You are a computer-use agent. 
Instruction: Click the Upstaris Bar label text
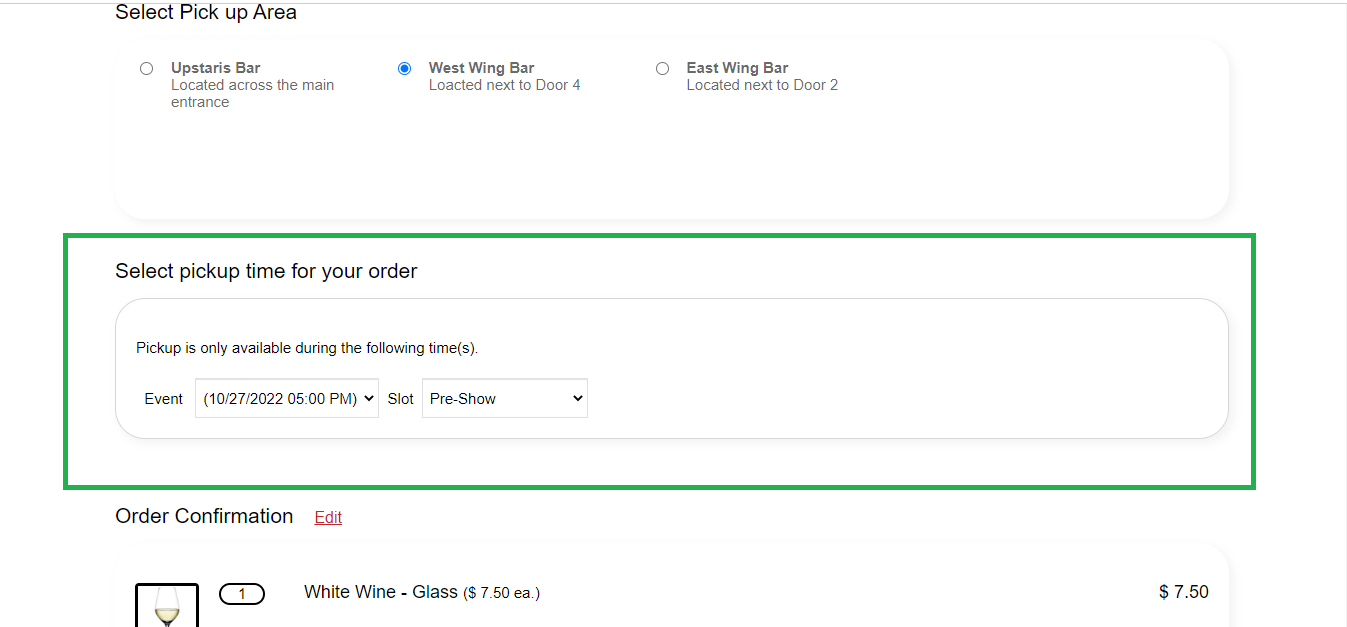215,68
